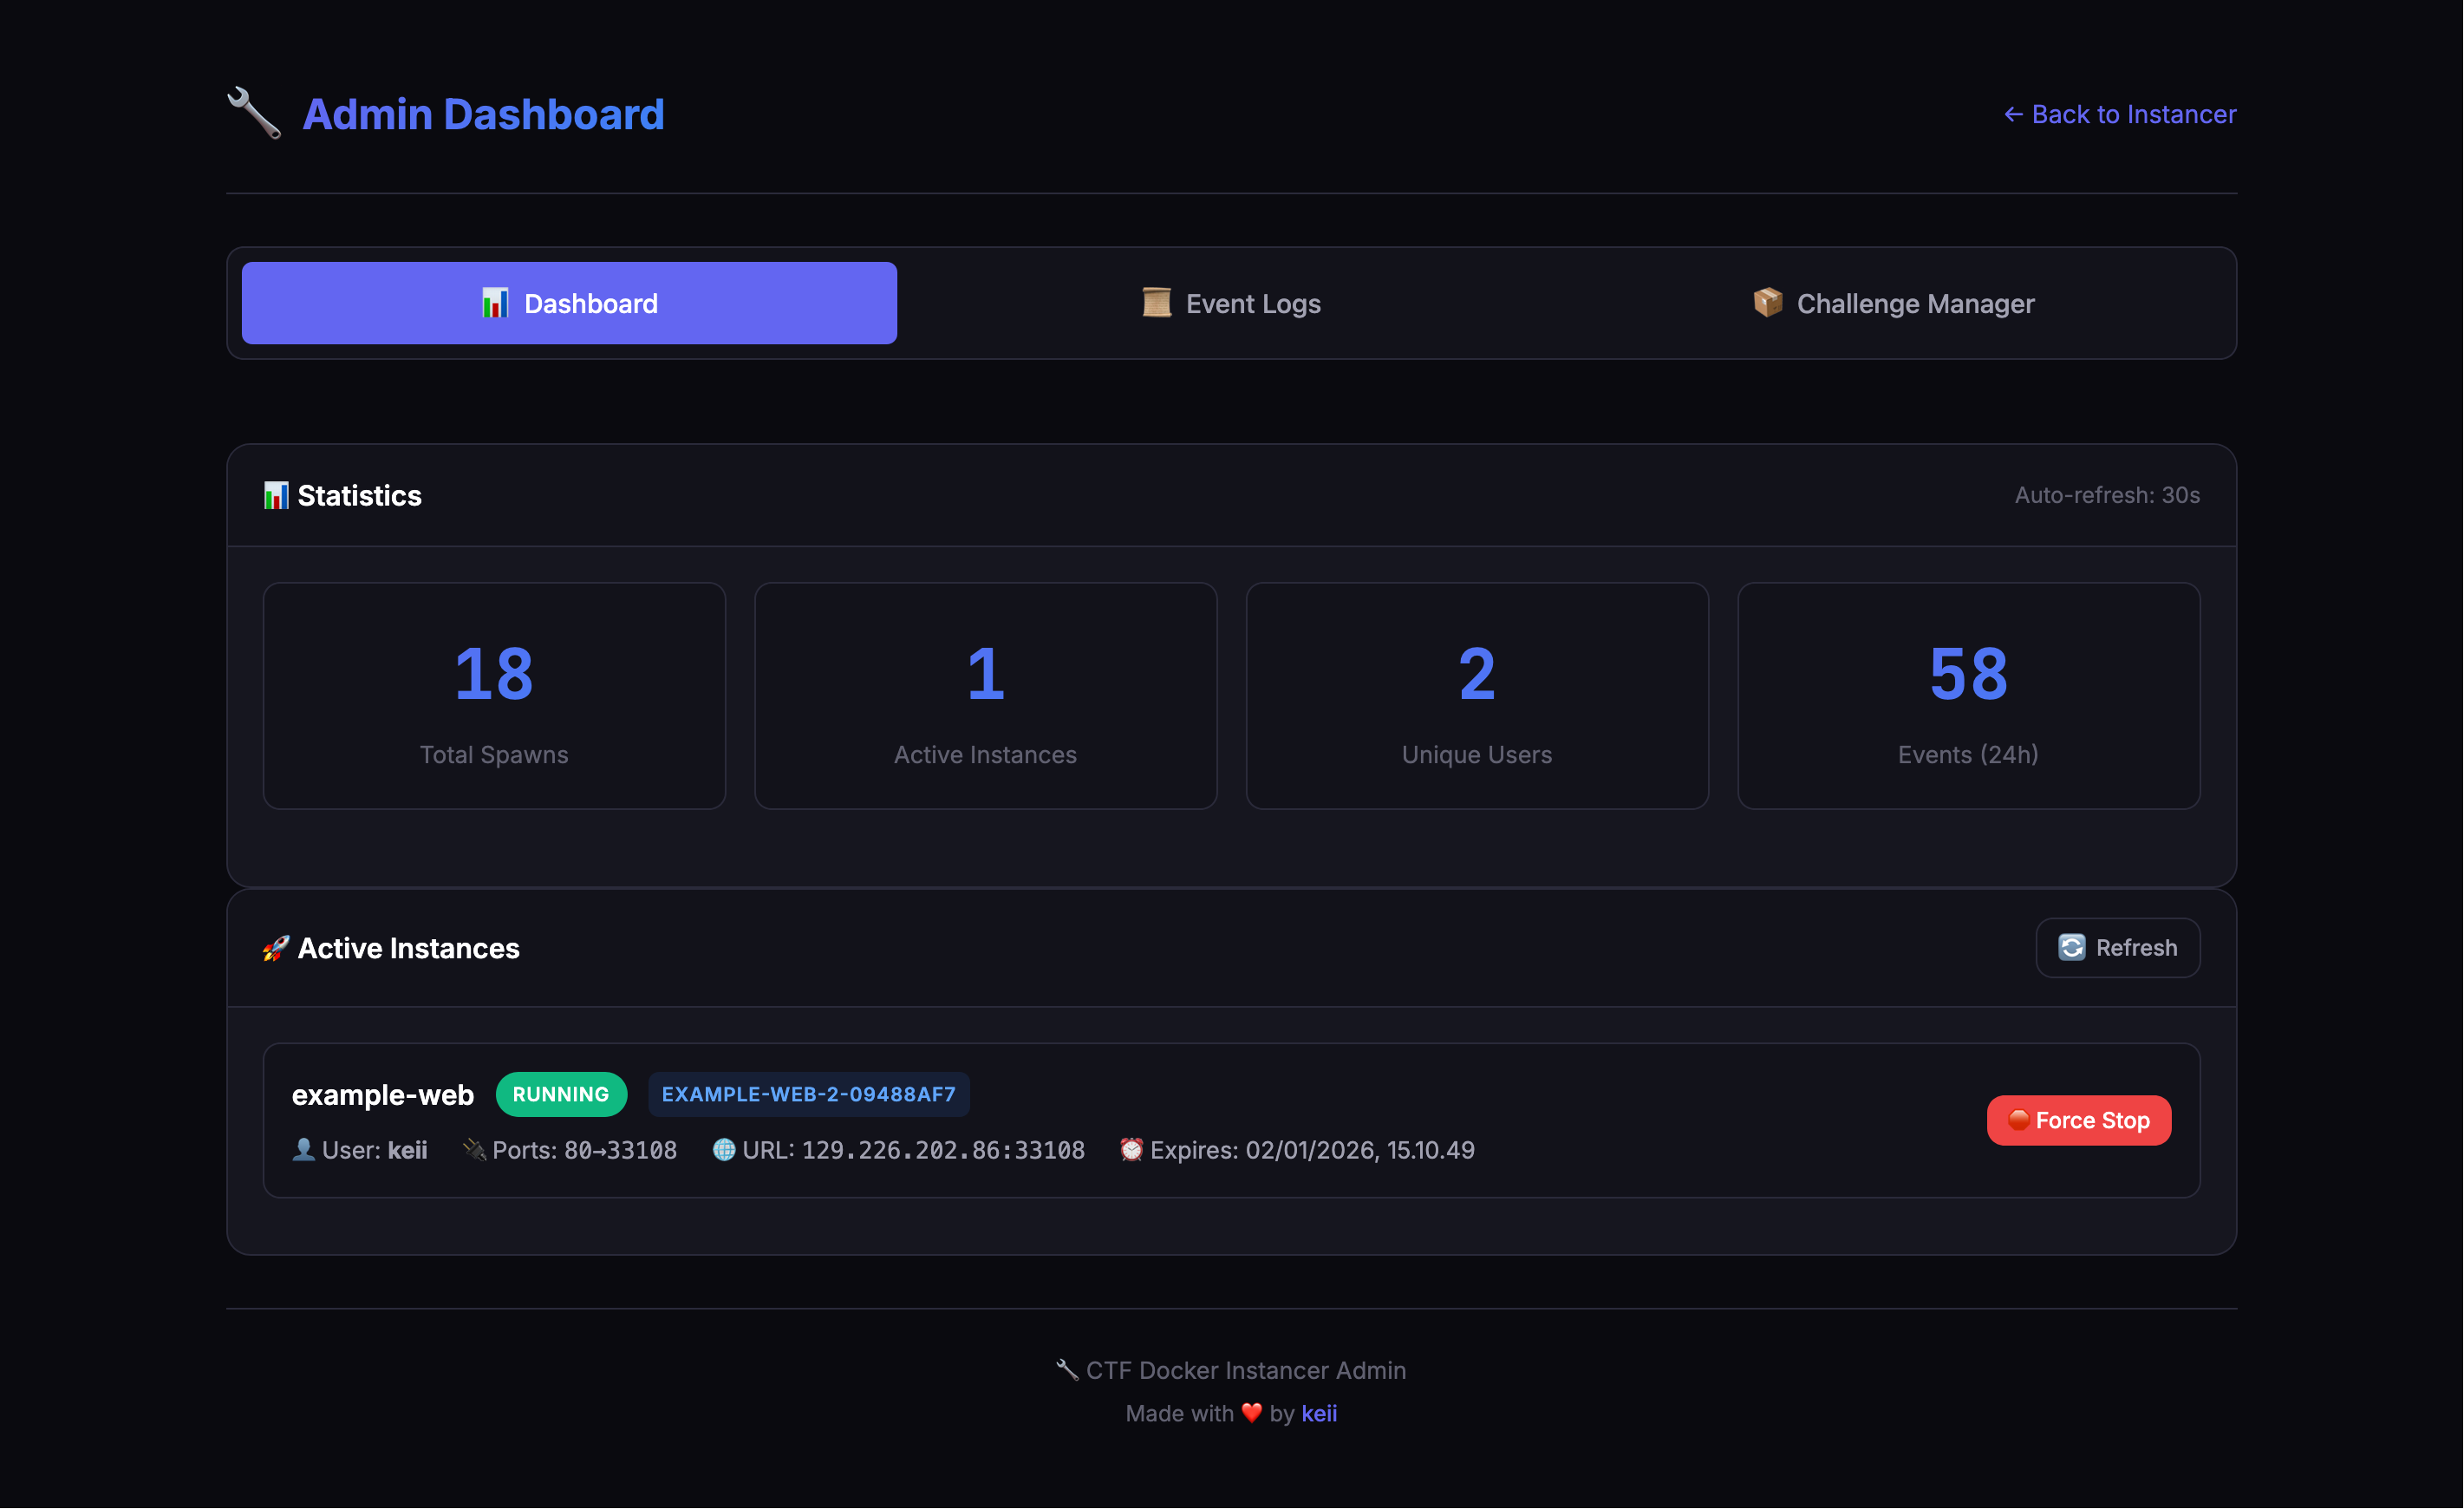The width and height of the screenshot is (2464, 1509).
Task: Click the Active Instances section heading
Action: click(409, 948)
